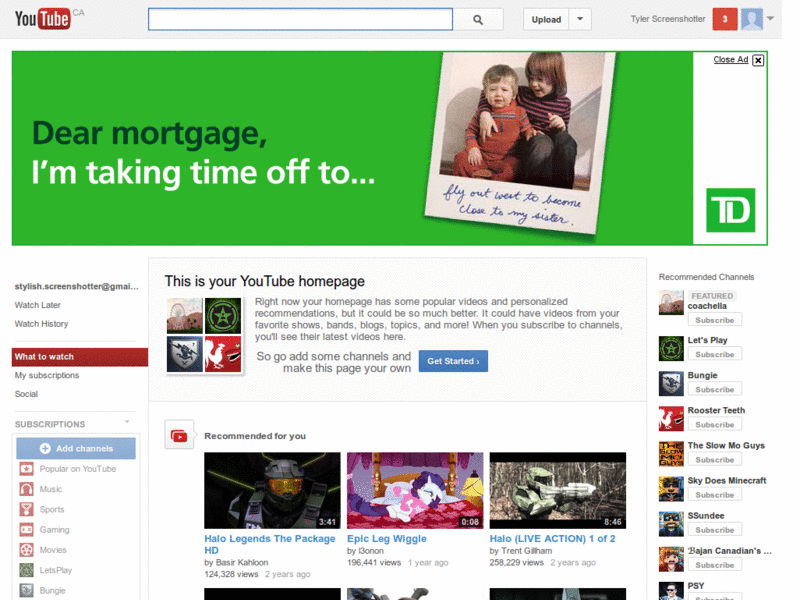Subscribe to Rooster Teeth channel
Screen dimensions: 800x600
click(x=714, y=424)
